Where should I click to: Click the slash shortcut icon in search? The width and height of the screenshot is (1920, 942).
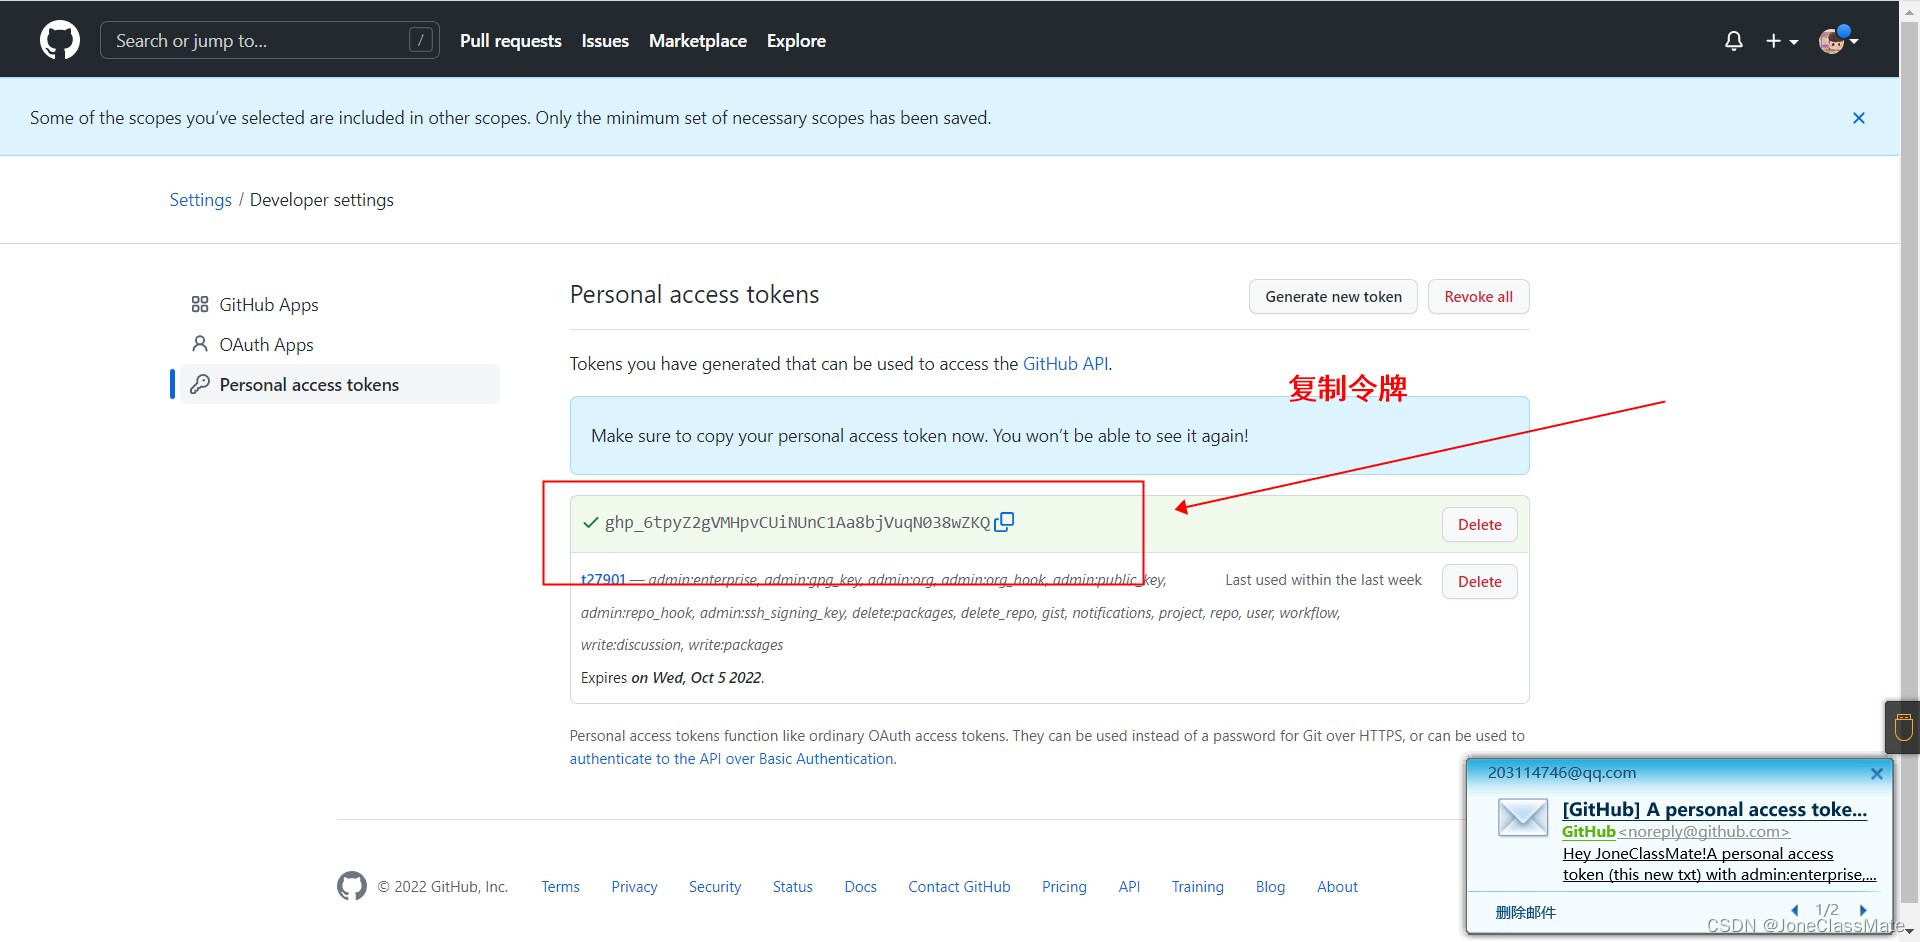point(421,40)
